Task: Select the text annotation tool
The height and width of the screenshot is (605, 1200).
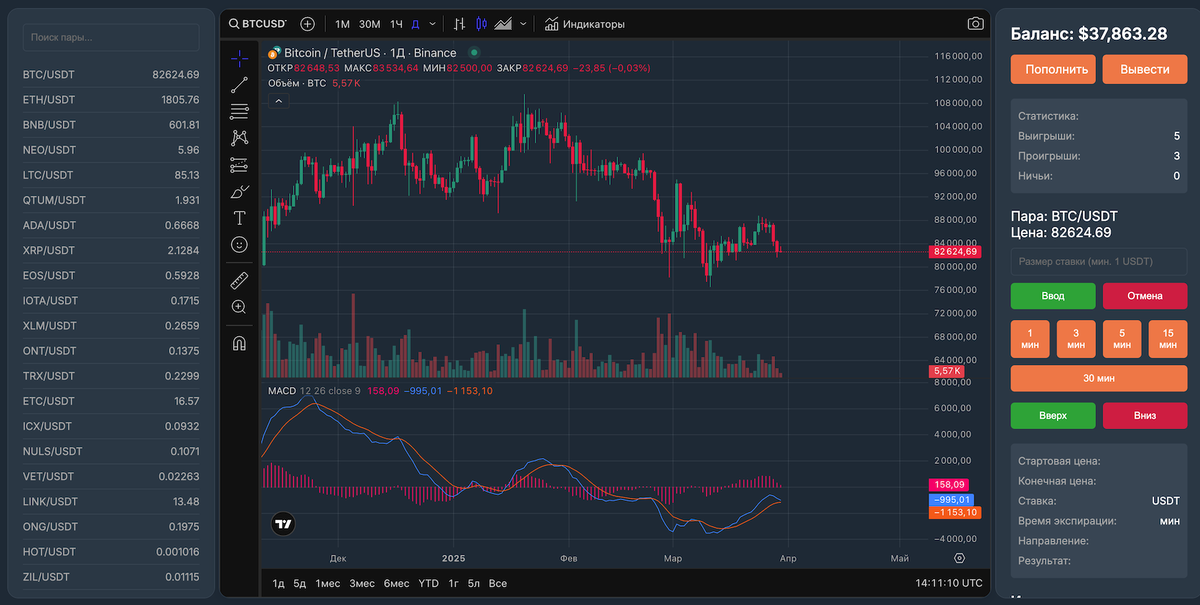Action: pyautogui.click(x=239, y=217)
